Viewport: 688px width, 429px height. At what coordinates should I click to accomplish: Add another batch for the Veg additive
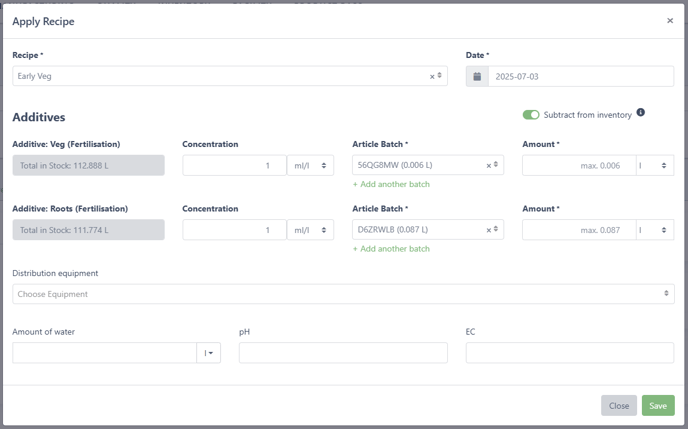[391, 184]
